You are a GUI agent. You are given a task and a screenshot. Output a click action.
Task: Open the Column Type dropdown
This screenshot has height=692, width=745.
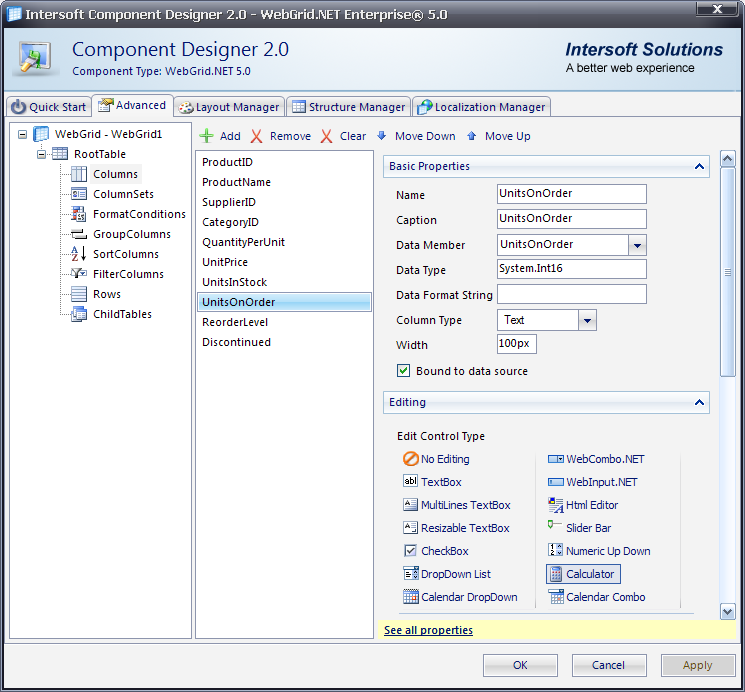click(x=587, y=320)
